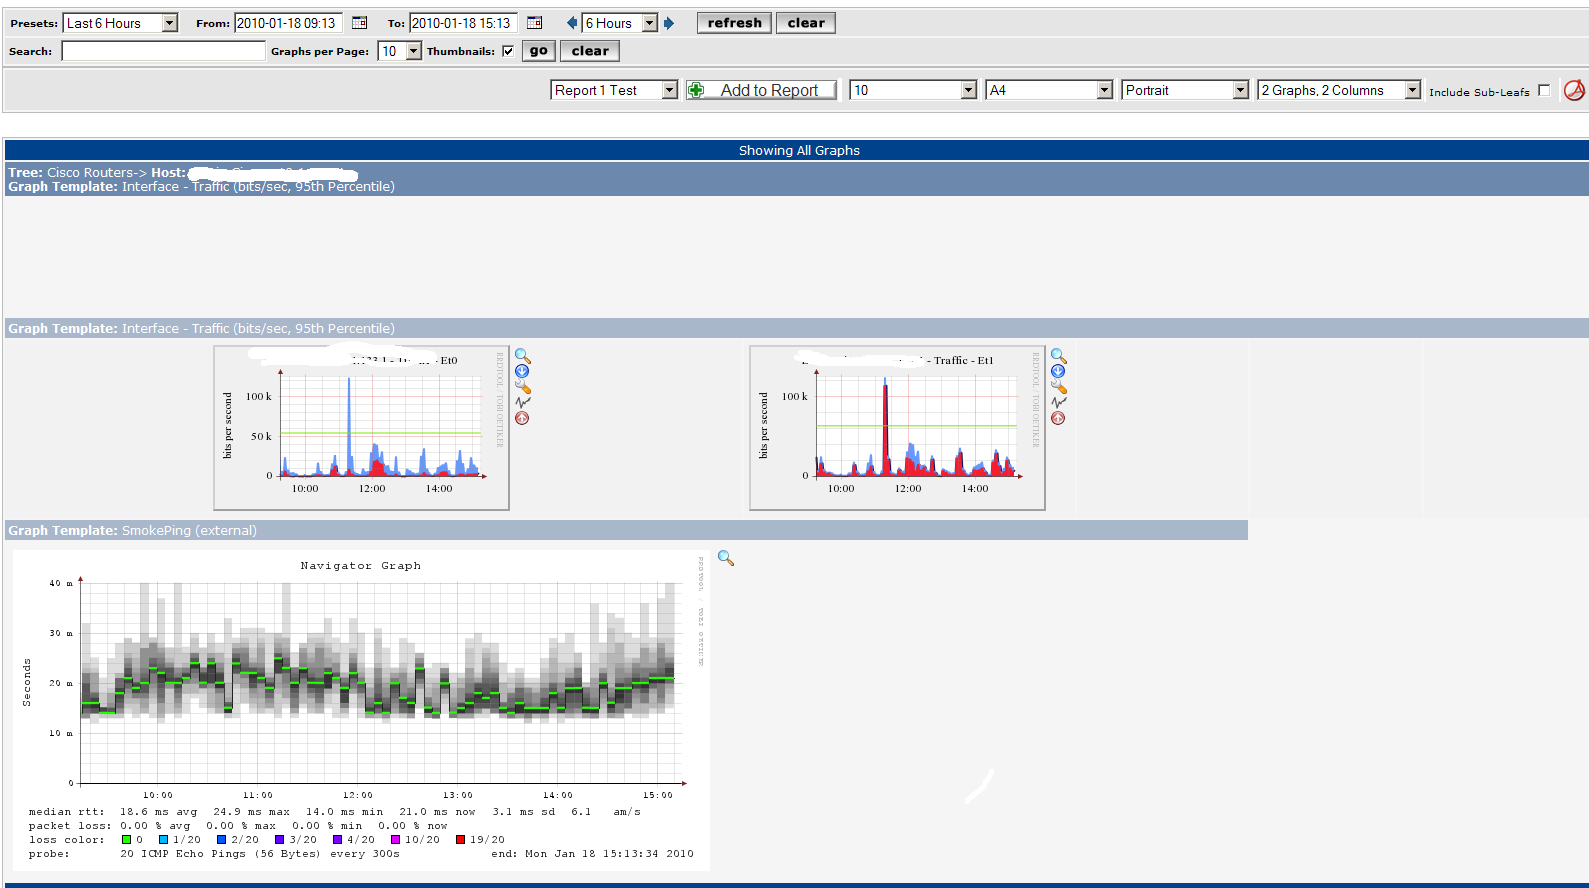Open the Report 1 Test dropdown
This screenshot has width=1589, height=888.
(x=614, y=90)
